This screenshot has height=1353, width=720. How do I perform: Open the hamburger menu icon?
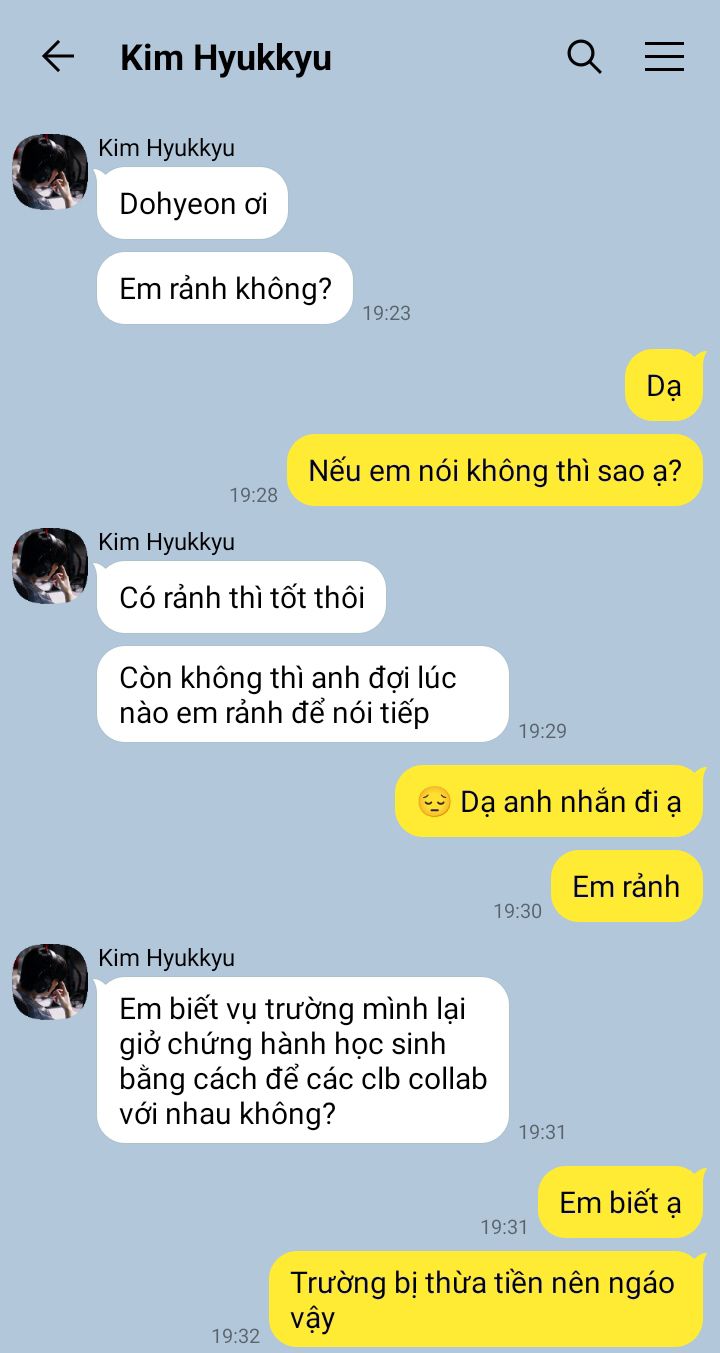click(664, 57)
